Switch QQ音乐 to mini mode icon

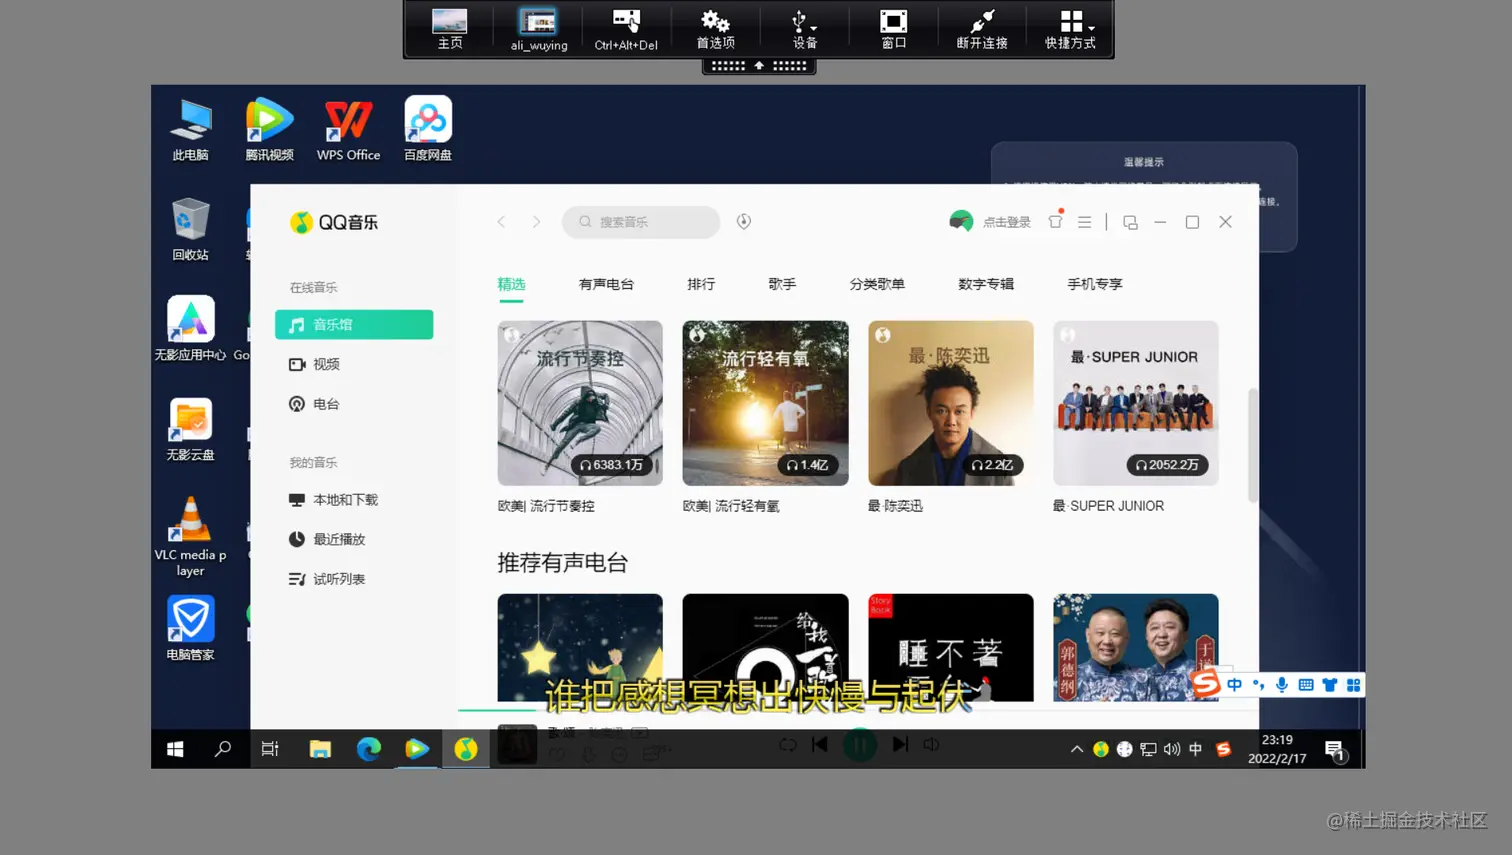click(1130, 222)
